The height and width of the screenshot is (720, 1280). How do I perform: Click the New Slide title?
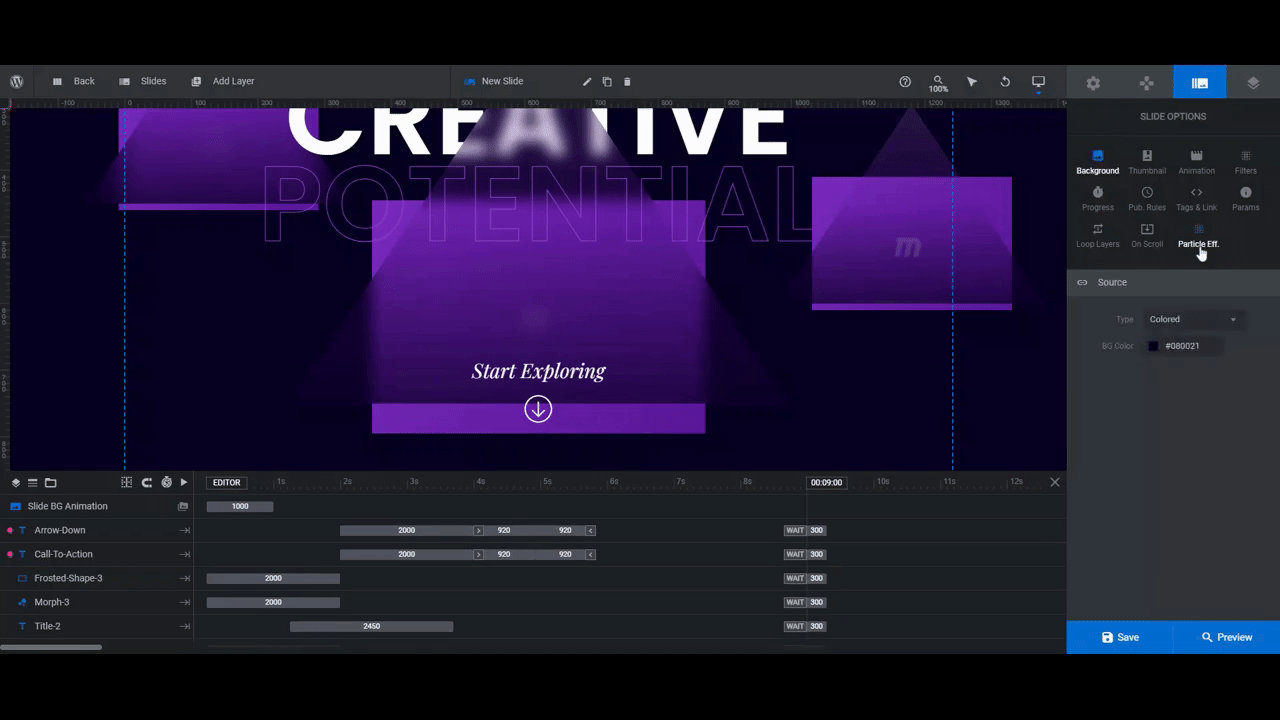click(x=502, y=81)
